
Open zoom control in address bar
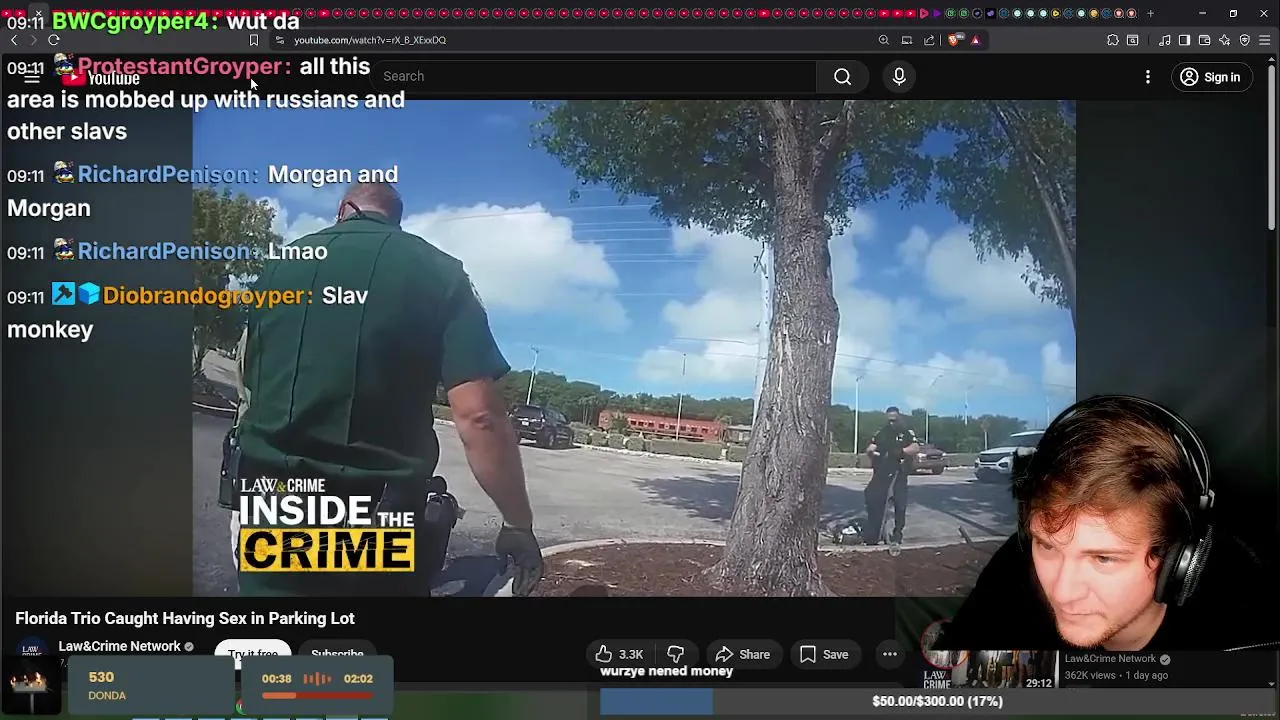(884, 40)
